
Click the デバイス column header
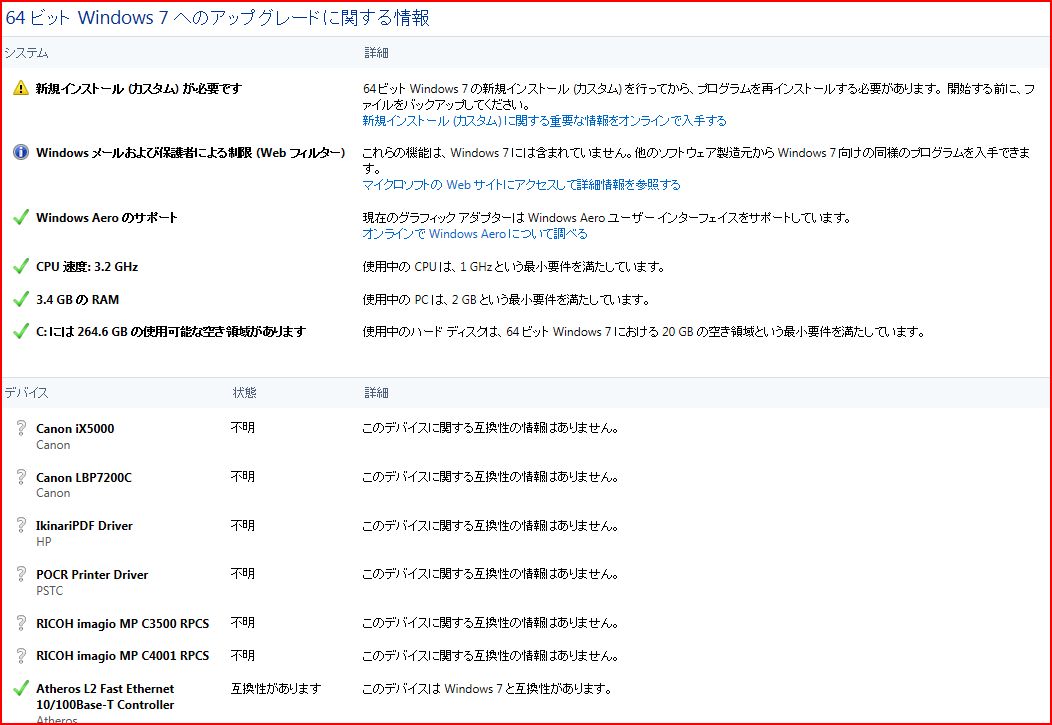pos(26,392)
